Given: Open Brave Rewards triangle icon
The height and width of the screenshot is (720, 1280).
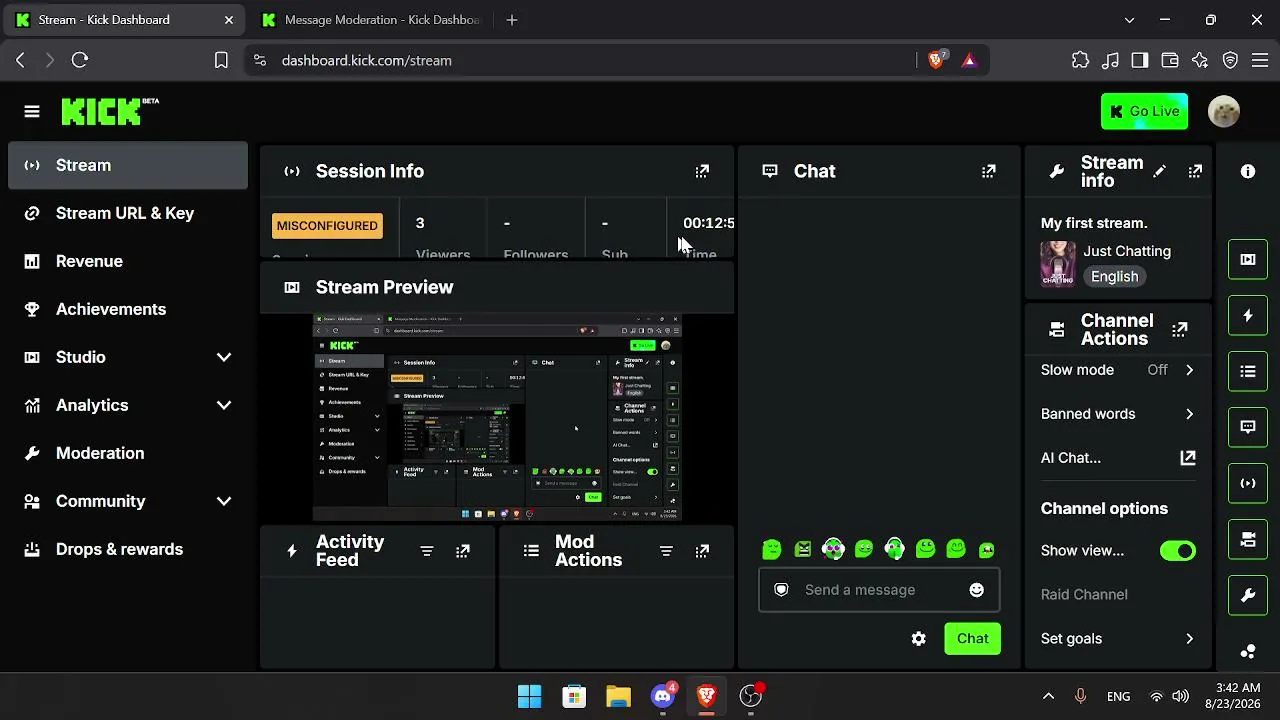Looking at the screenshot, I should point(969,60).
